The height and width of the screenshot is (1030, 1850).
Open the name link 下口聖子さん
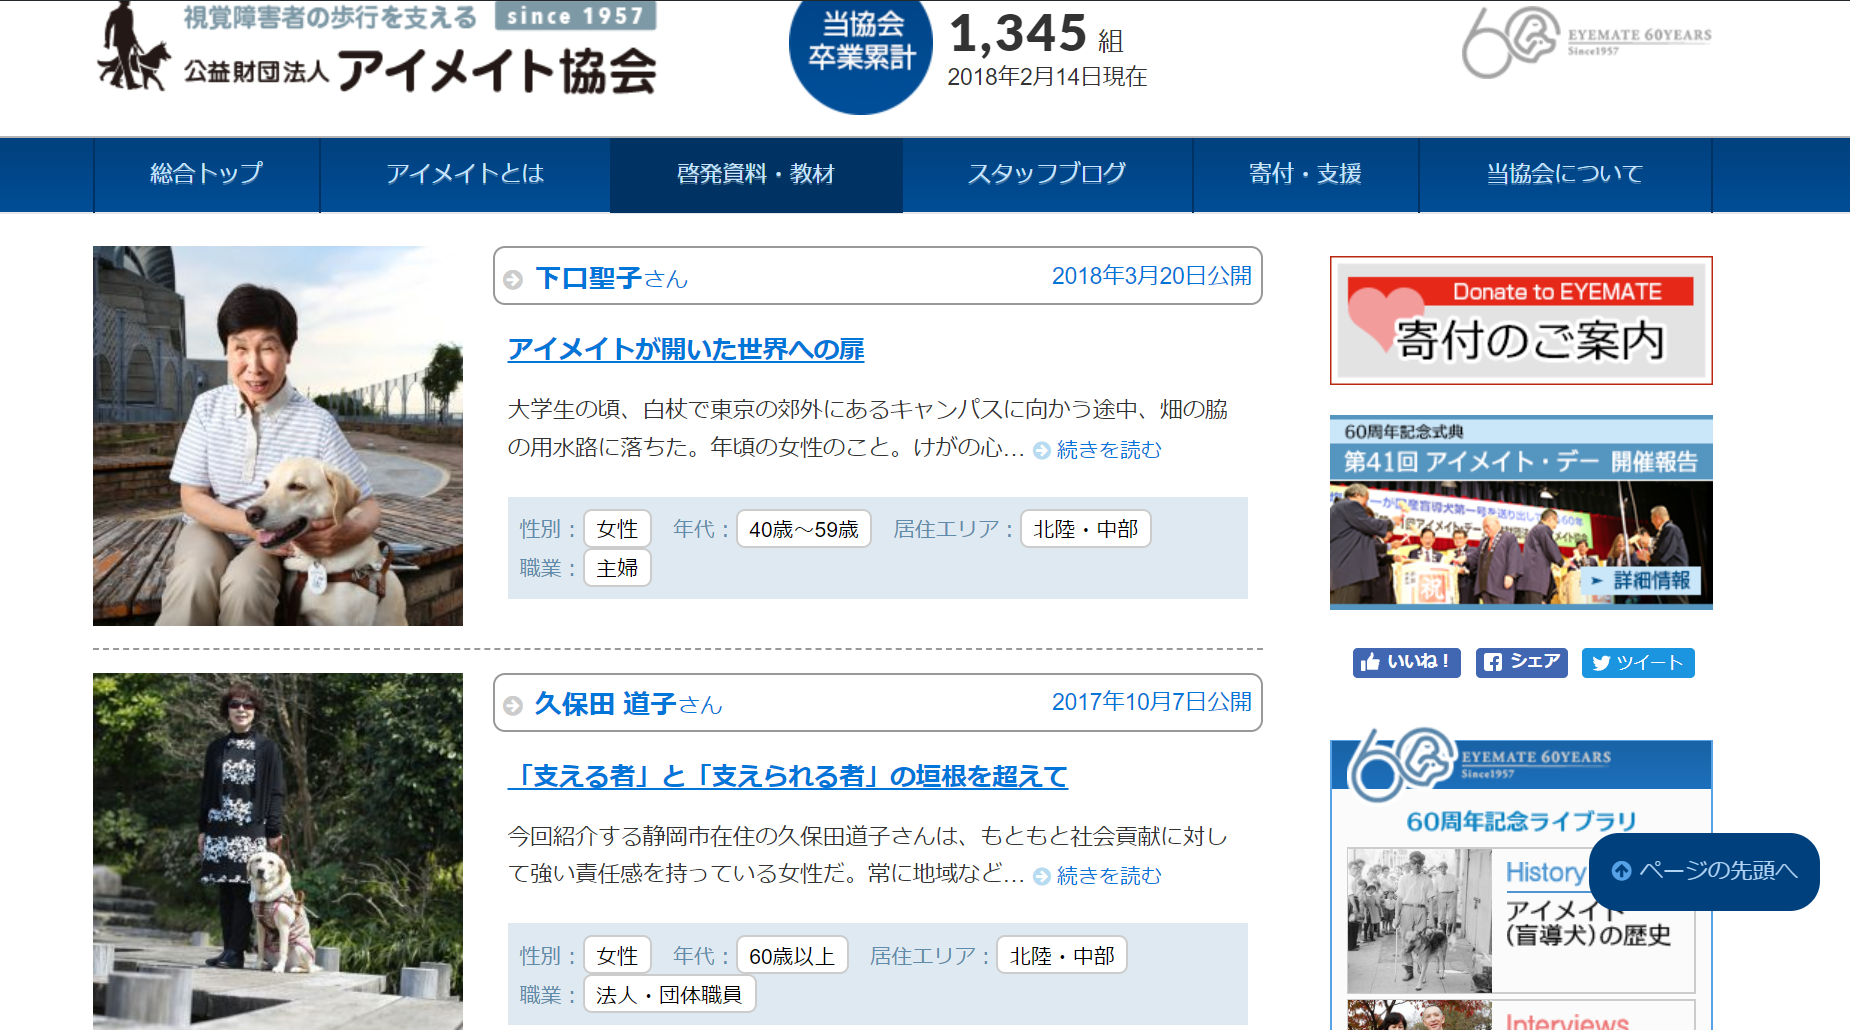(612, 278)
